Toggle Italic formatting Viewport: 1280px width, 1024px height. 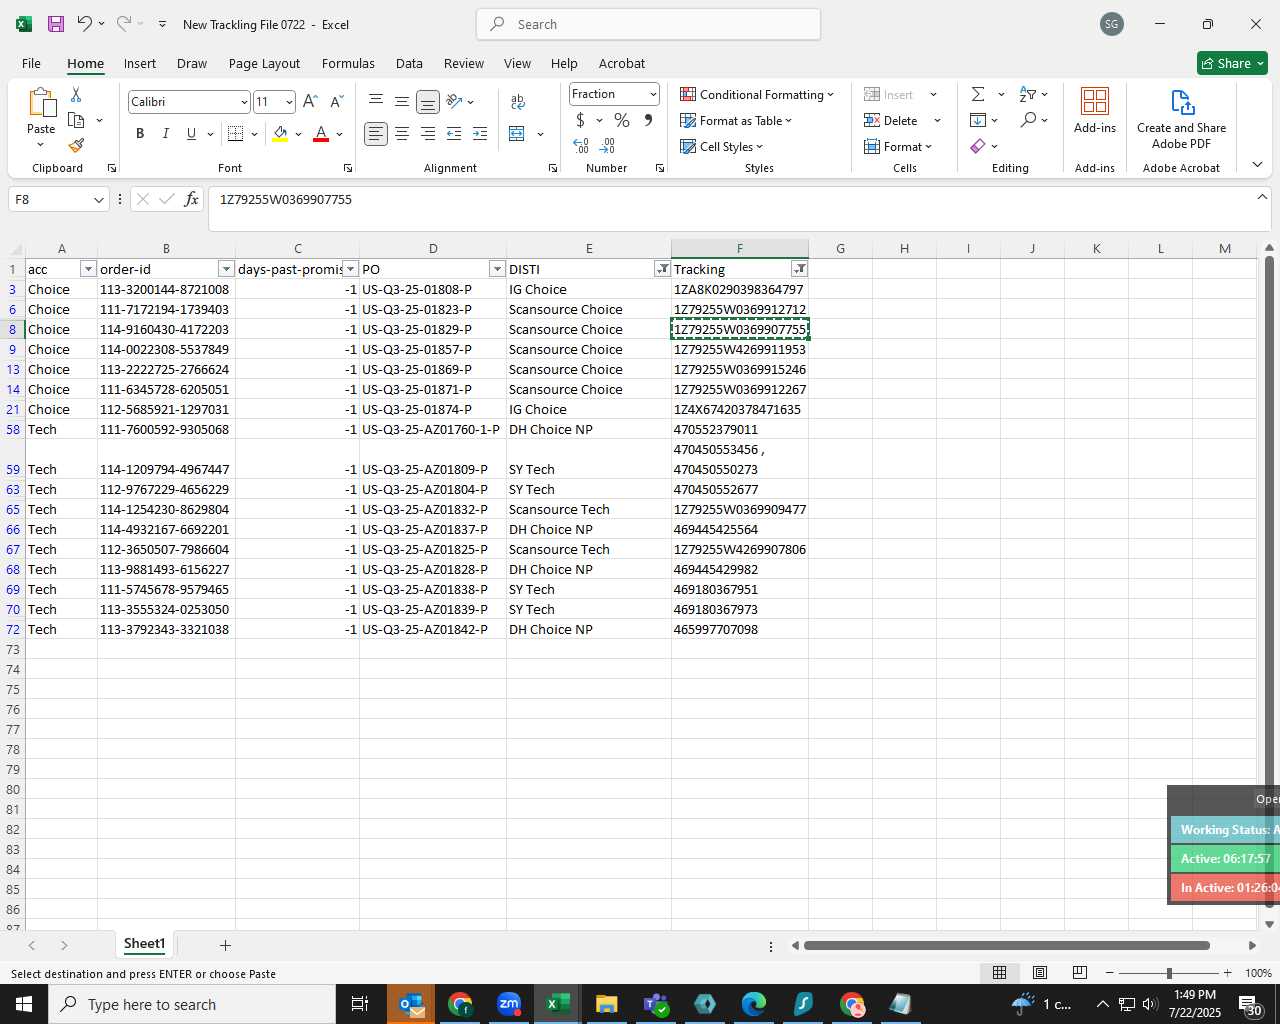(165, 133)
